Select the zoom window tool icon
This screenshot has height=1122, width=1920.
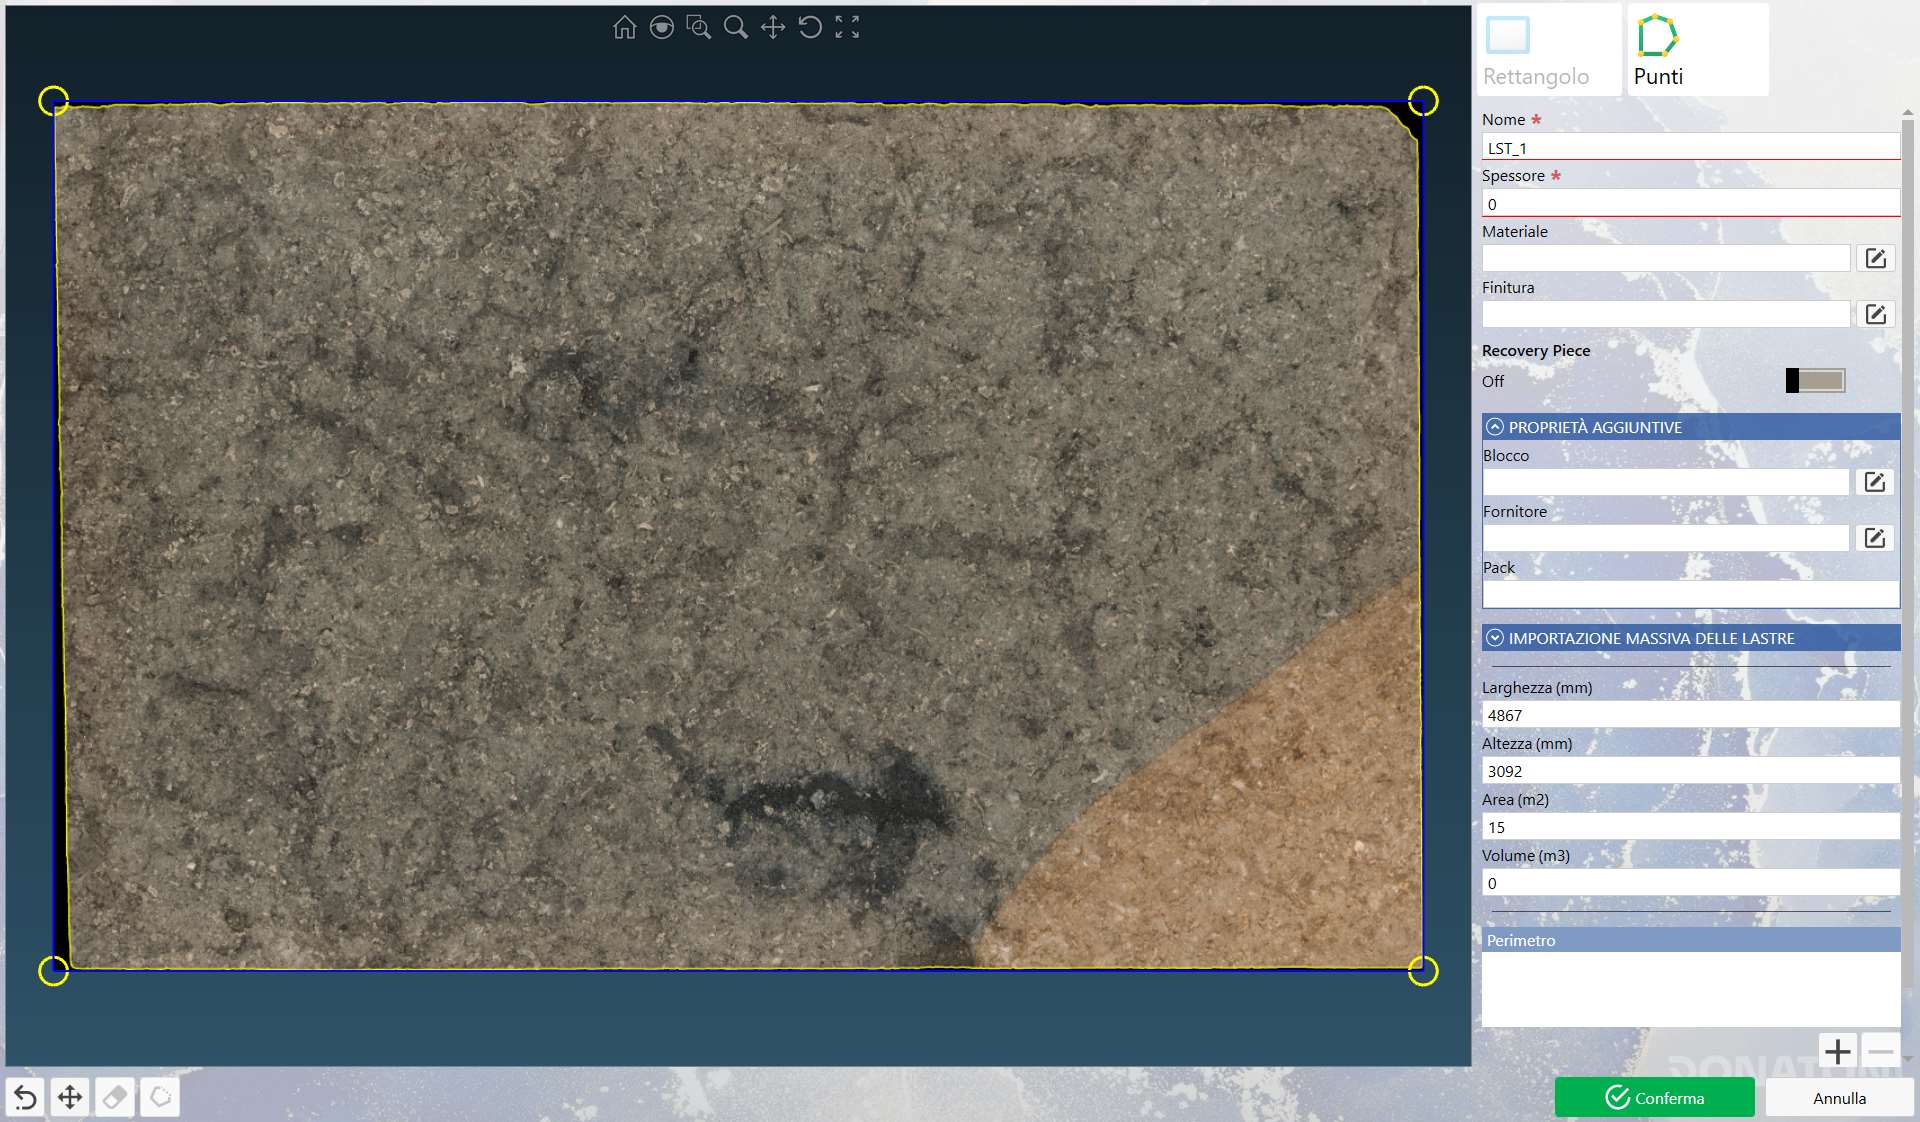(698, 27)
